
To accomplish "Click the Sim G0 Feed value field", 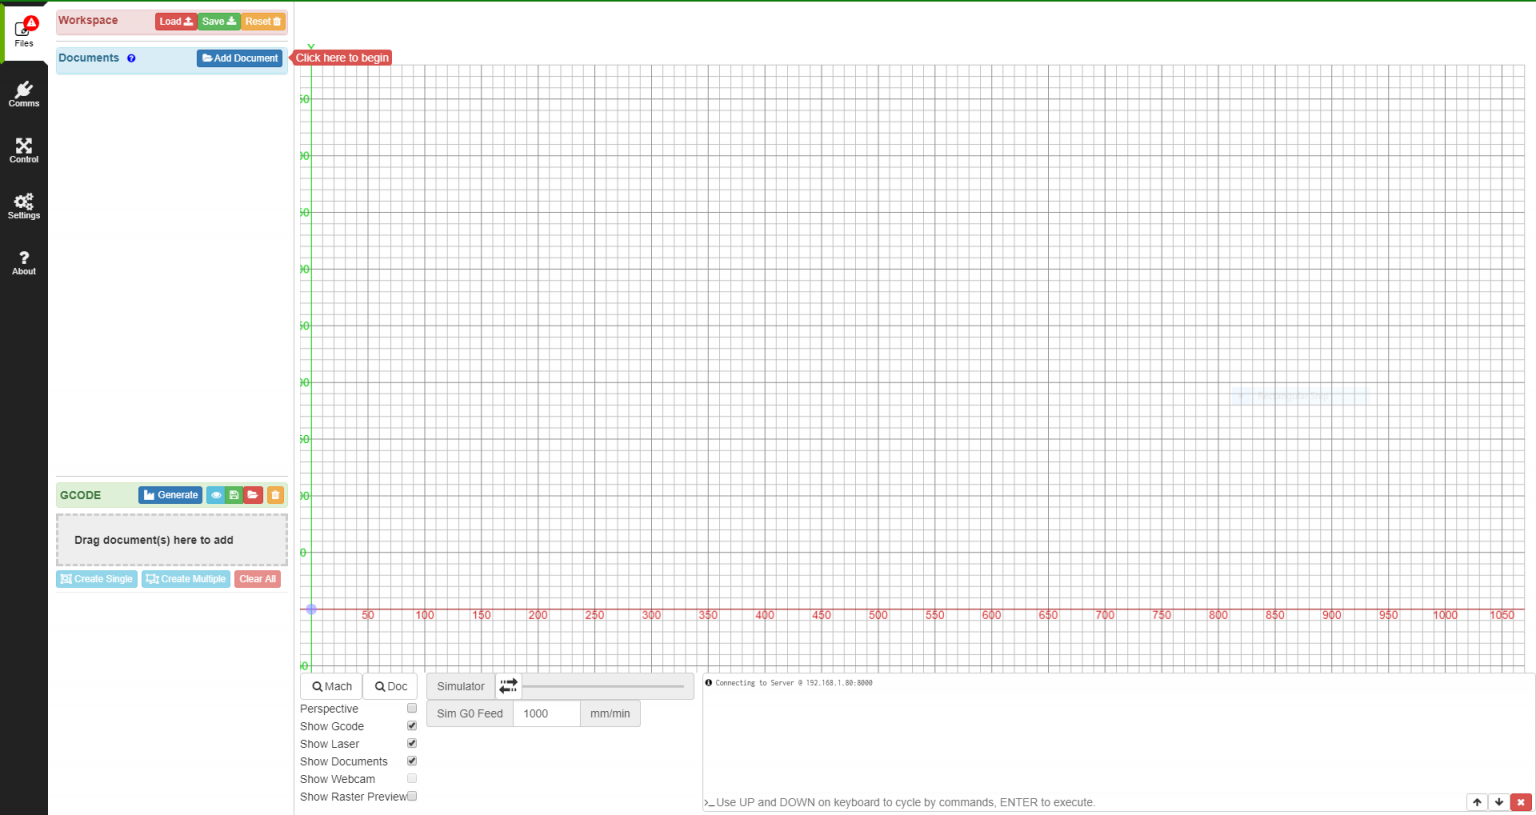I will [x=546, y=713].
